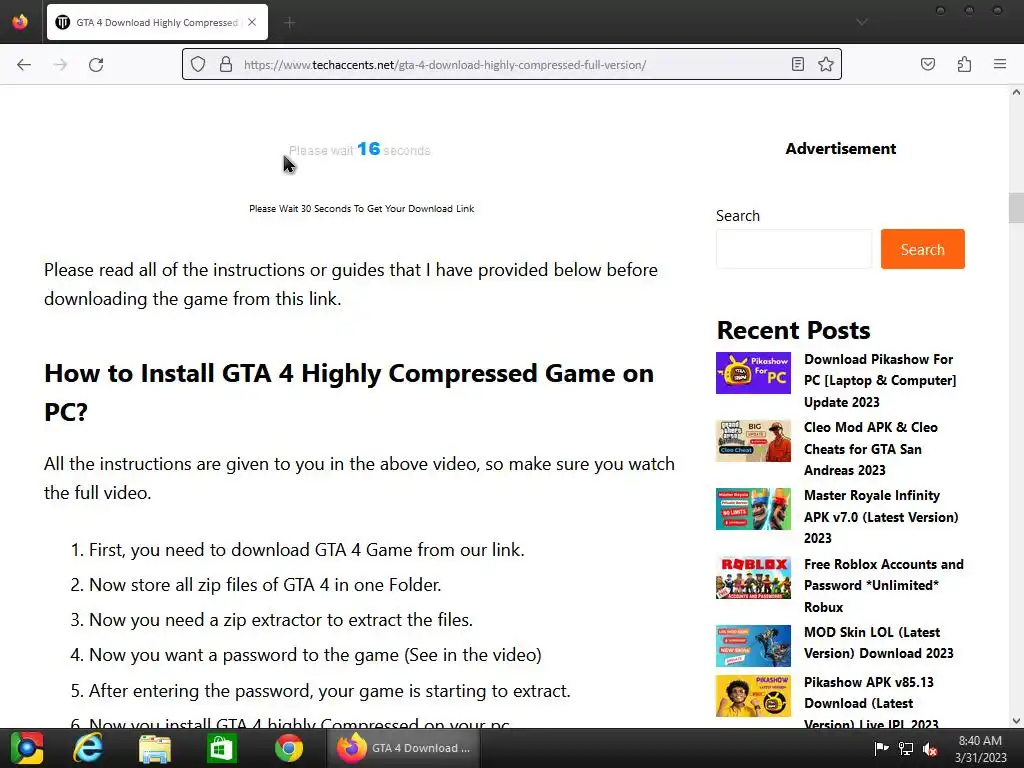Click the scrollbar up arrow
This screenshot has height=768, width=1024.
tap(1016, 93)
